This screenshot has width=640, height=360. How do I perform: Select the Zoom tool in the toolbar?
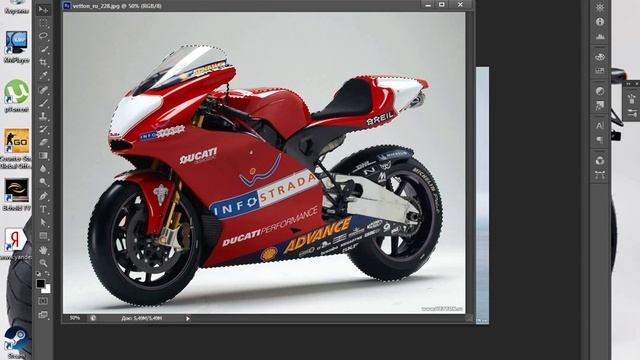43,263
